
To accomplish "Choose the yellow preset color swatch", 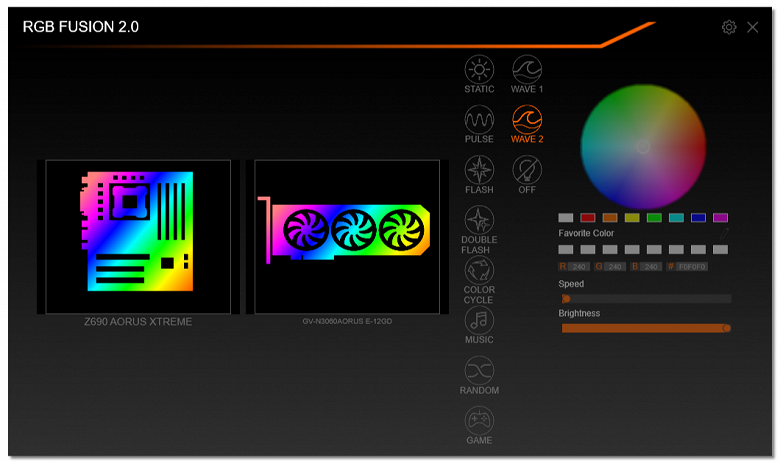I will (x=632, y=218).
